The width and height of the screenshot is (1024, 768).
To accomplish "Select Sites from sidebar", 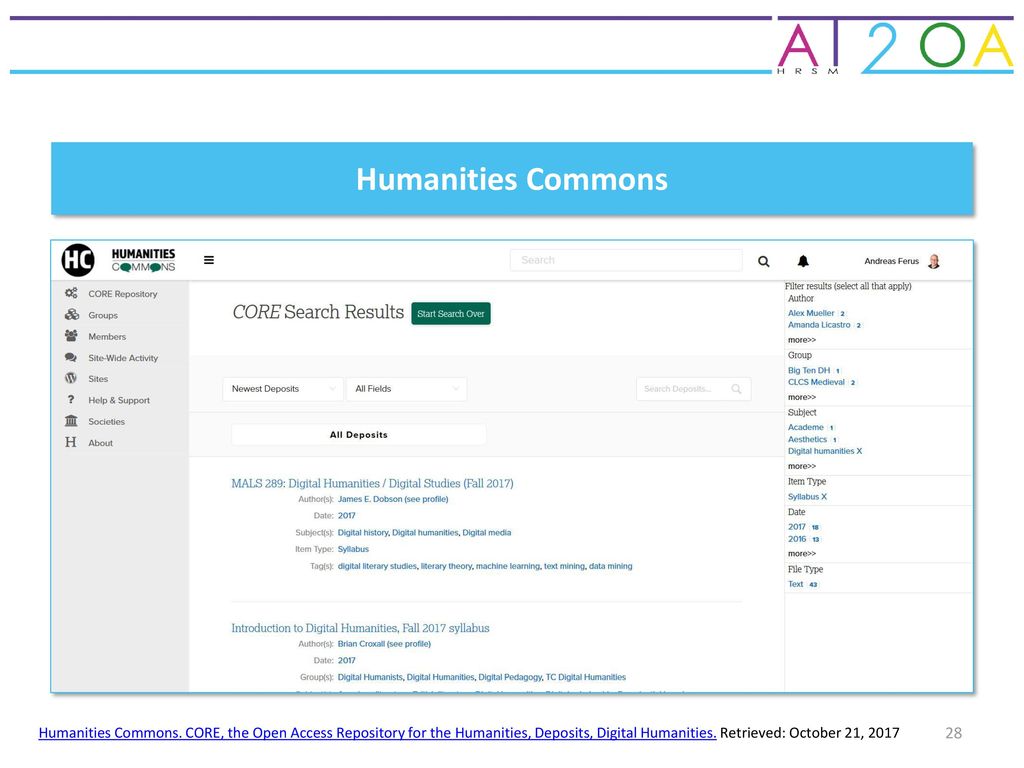I will [98, 379].
